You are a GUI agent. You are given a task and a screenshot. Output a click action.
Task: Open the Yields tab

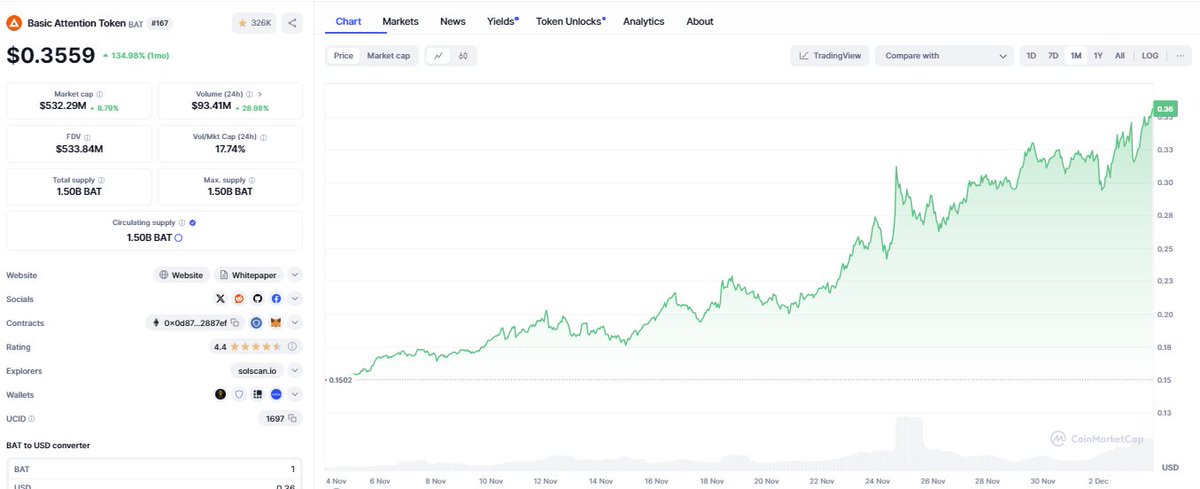point(502,21)
